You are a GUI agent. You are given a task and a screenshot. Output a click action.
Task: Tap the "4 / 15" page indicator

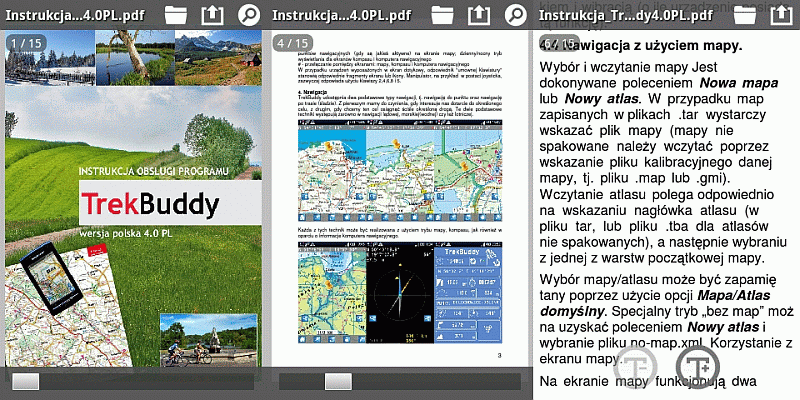pyautogui.click(x=292, y=43)
